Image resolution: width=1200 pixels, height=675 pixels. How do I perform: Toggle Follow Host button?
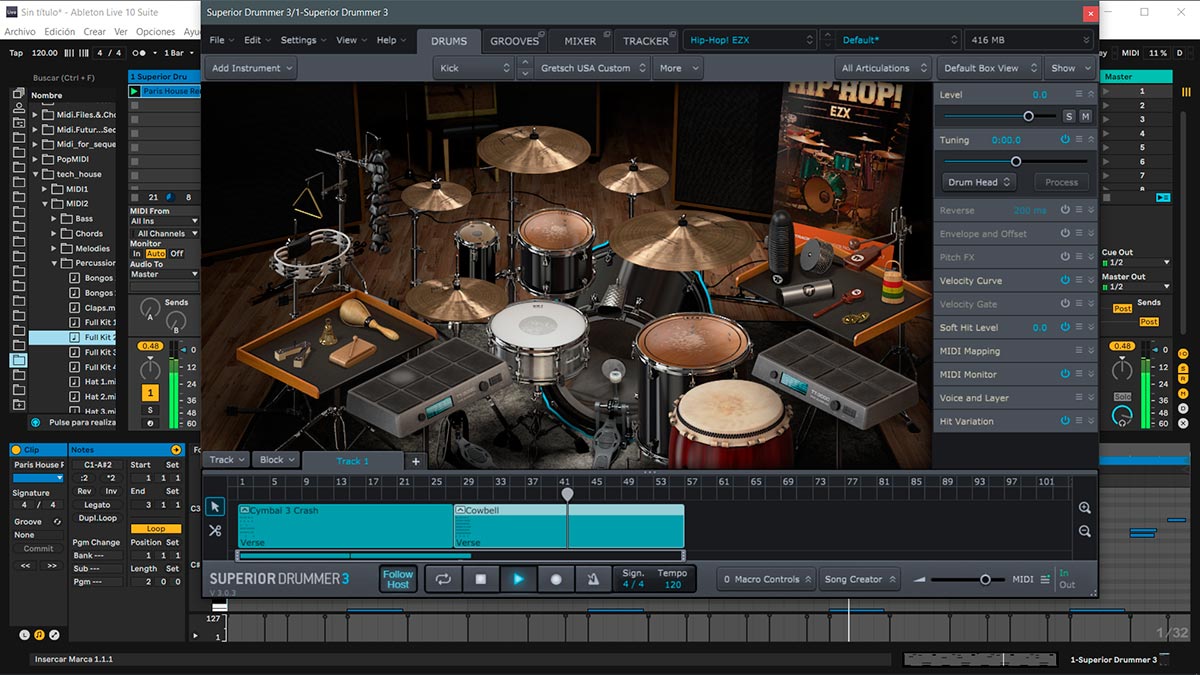pyautogui.click(x=398, y=579)
